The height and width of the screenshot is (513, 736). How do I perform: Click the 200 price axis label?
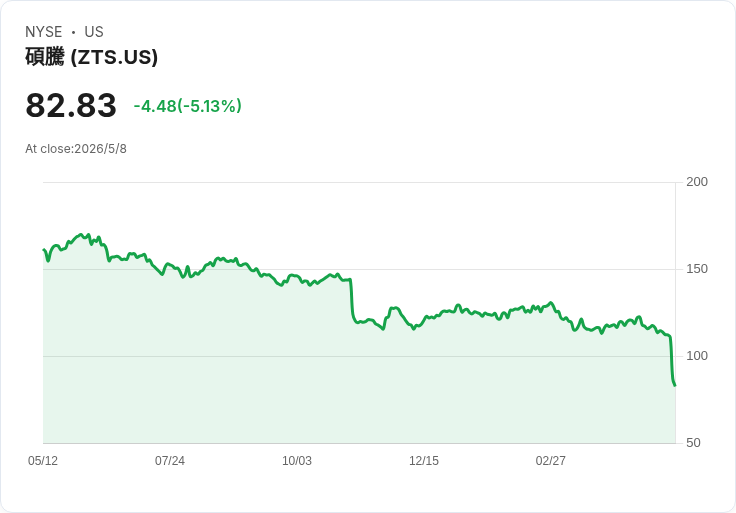tap(697, 182)
